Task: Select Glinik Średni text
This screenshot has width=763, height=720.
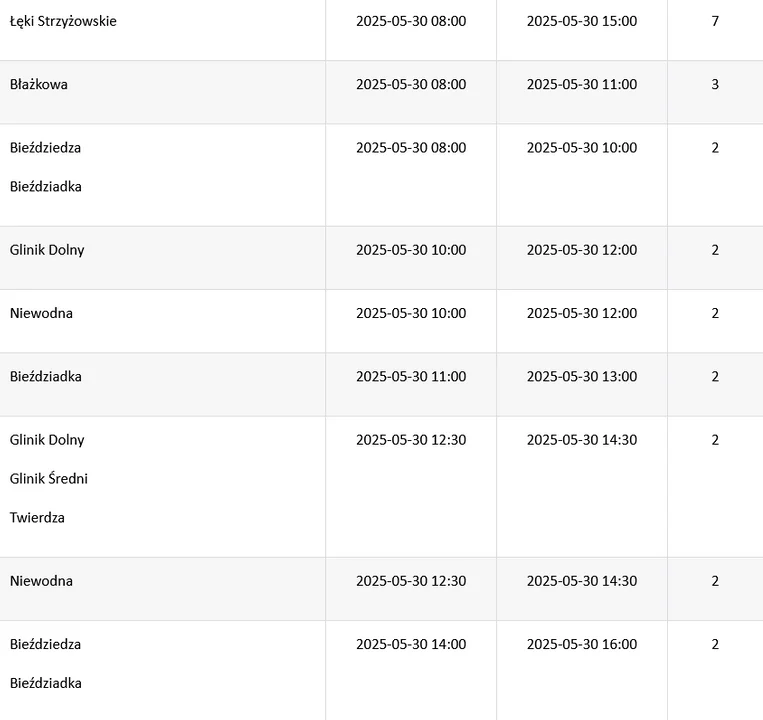Action: pyautogui.click(x=49, y=479)
